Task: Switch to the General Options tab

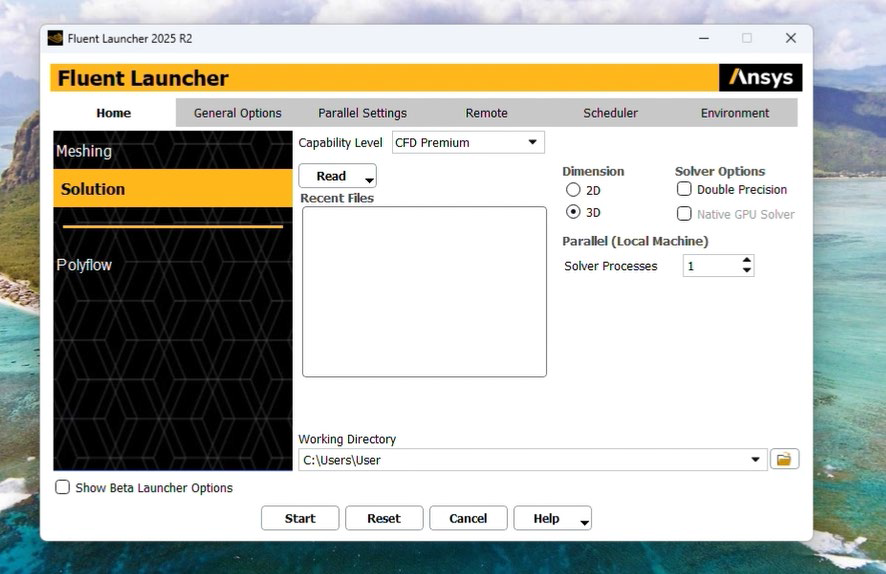Action: pyautogui.click(x=237, y=113)
